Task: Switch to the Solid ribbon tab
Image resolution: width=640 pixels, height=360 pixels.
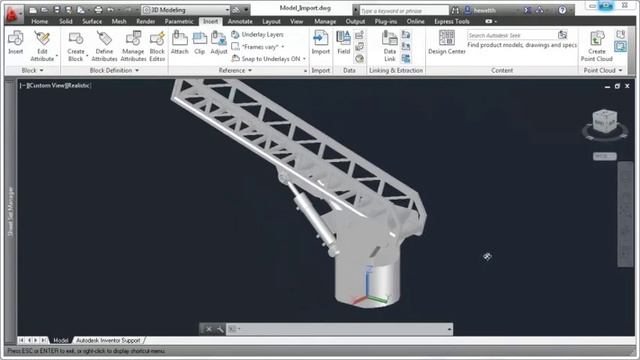Action: click(65, 22)
